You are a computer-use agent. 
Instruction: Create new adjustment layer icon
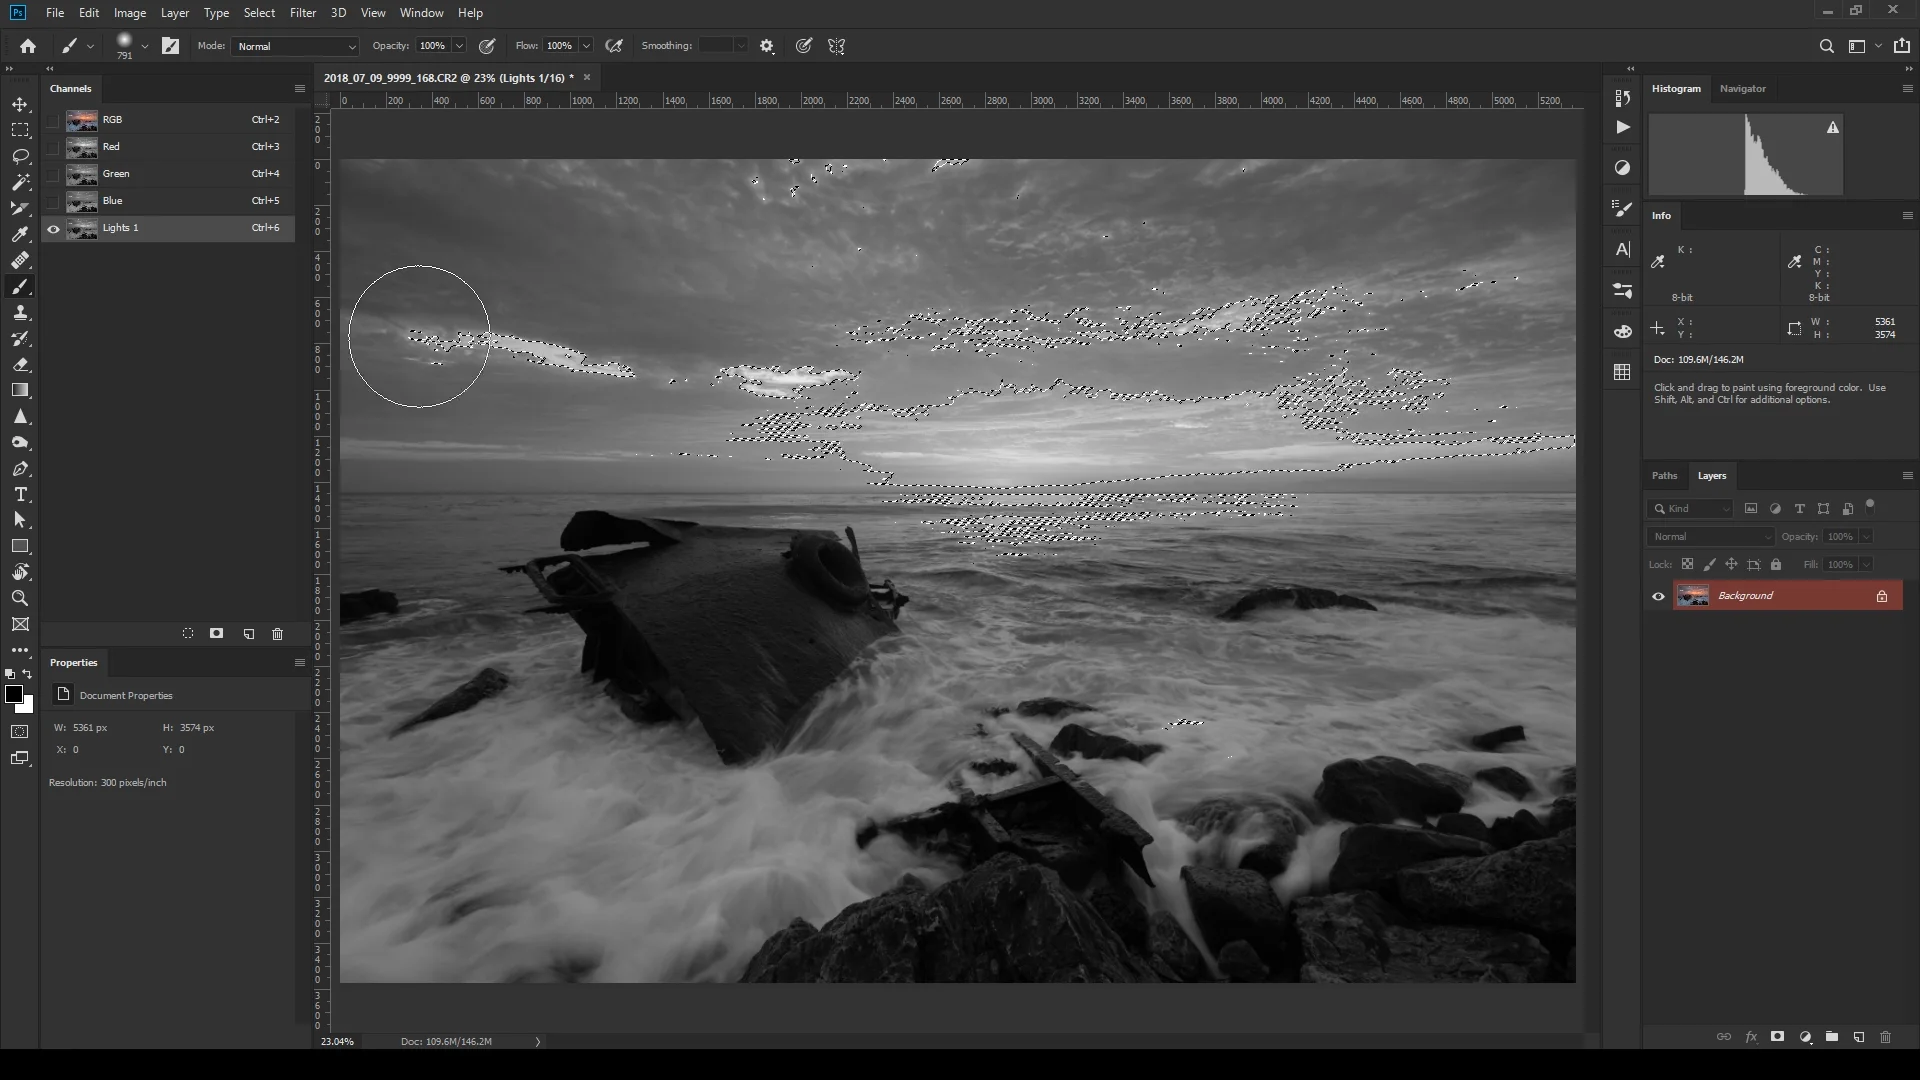[1805, 1037]
